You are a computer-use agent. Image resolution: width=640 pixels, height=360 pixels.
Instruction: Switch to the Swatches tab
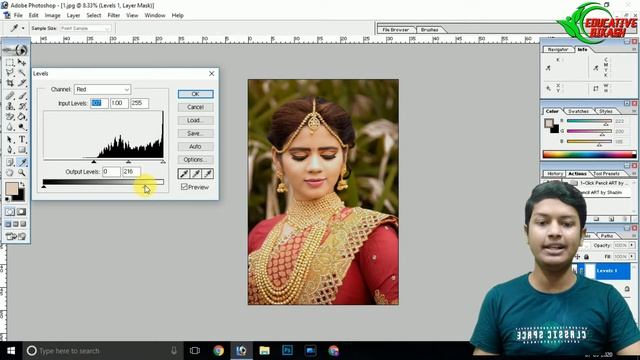578,111
